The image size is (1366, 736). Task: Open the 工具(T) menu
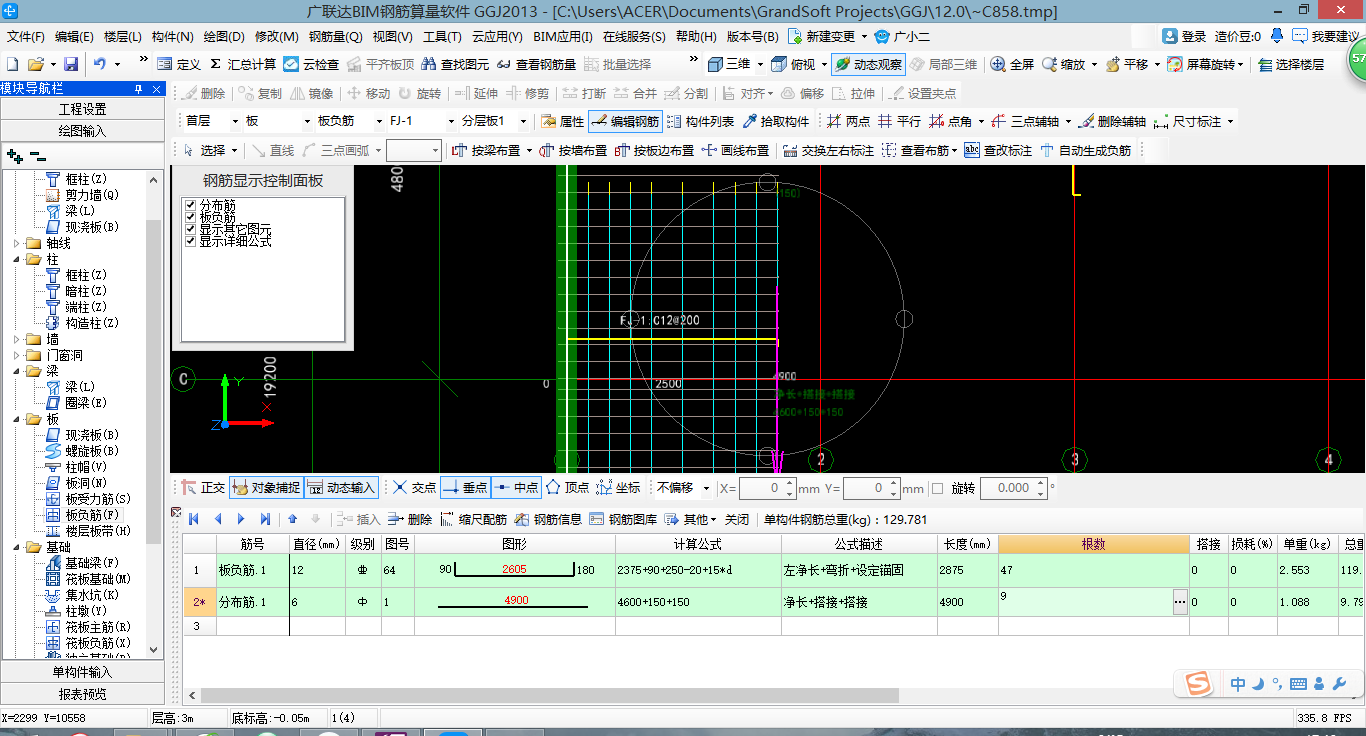point(442,36)
